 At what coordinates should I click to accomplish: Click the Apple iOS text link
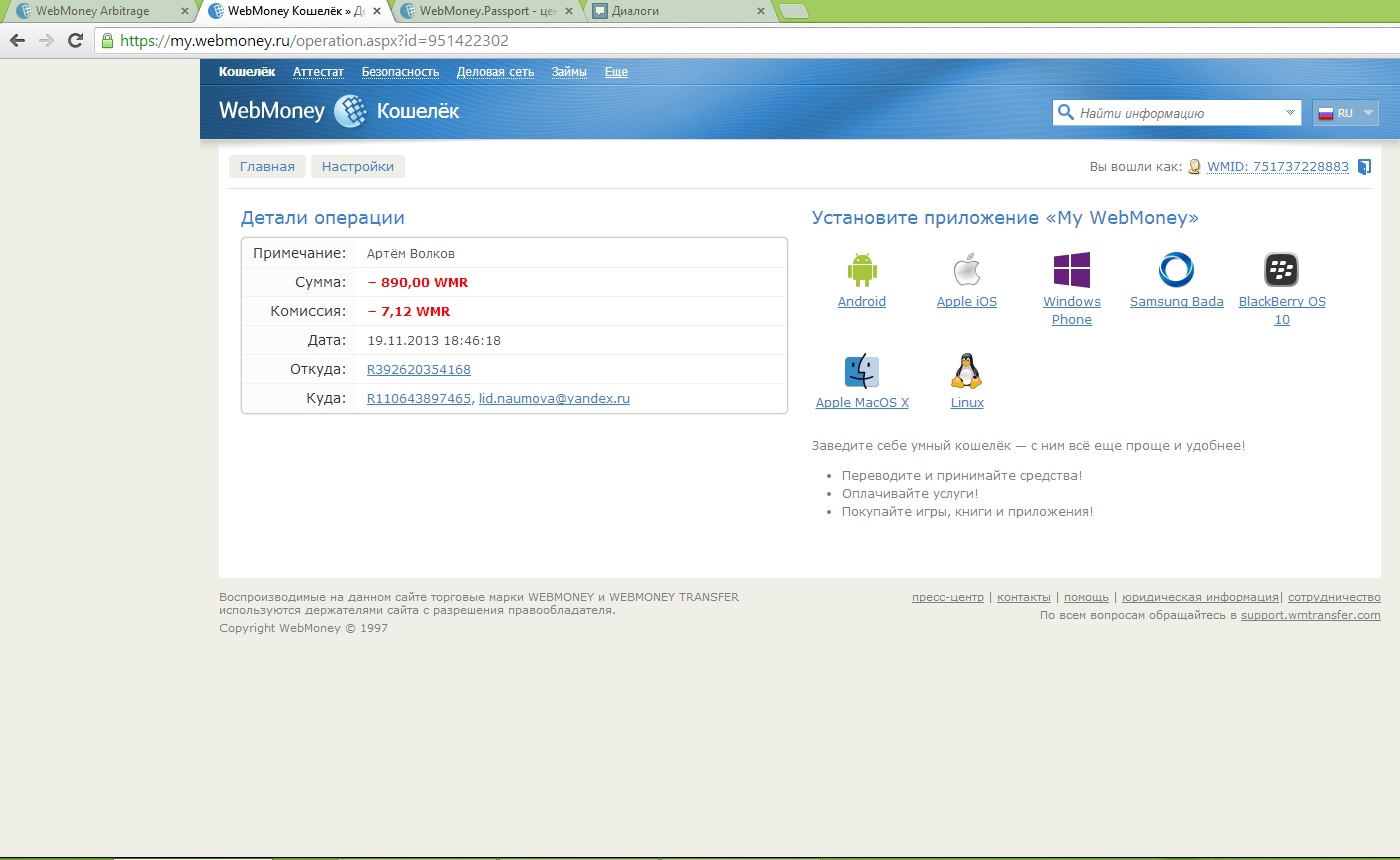(x=967, y=302)
